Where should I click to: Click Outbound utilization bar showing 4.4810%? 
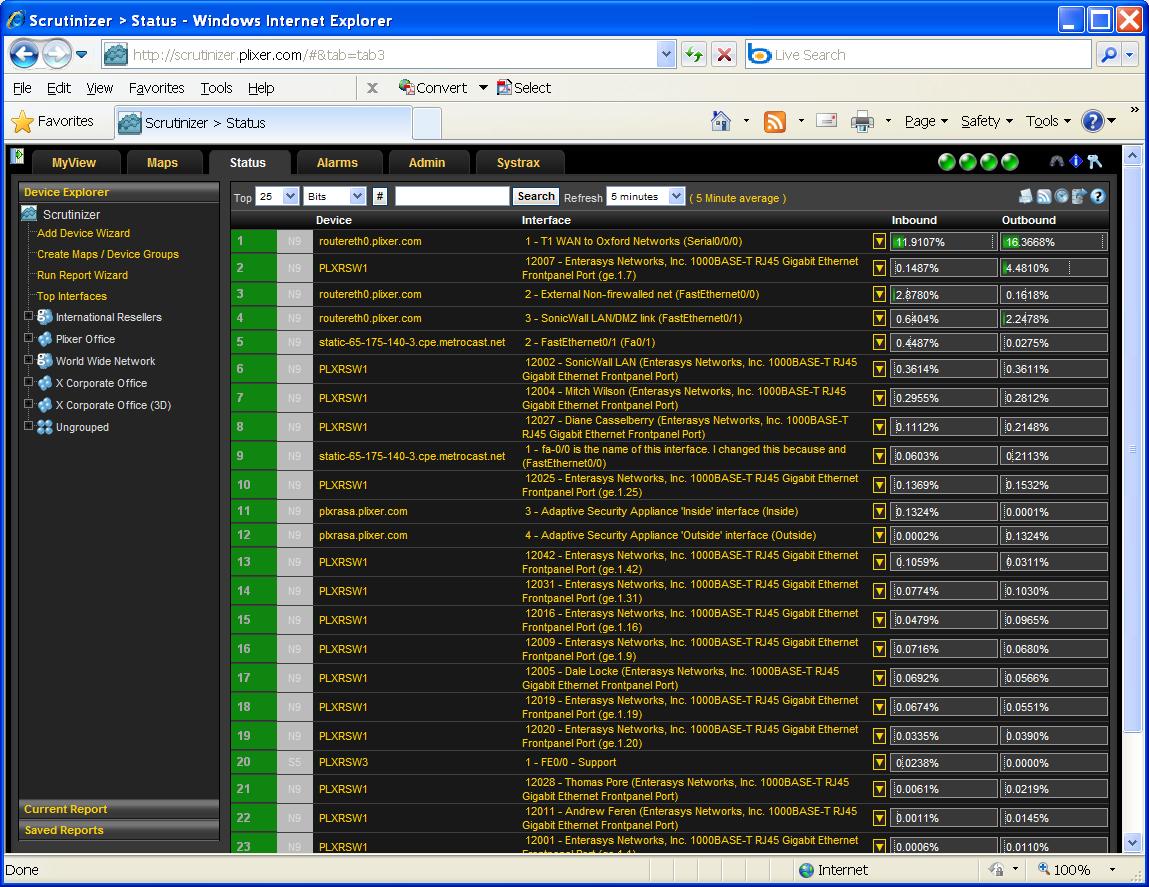pos(1054,268)
